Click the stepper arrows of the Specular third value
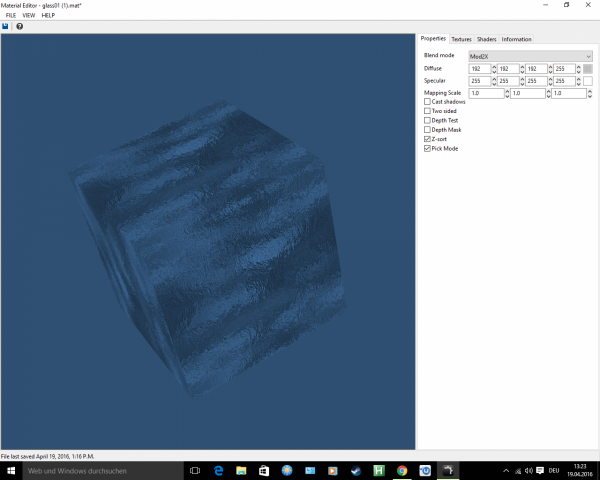 point(550,81)
